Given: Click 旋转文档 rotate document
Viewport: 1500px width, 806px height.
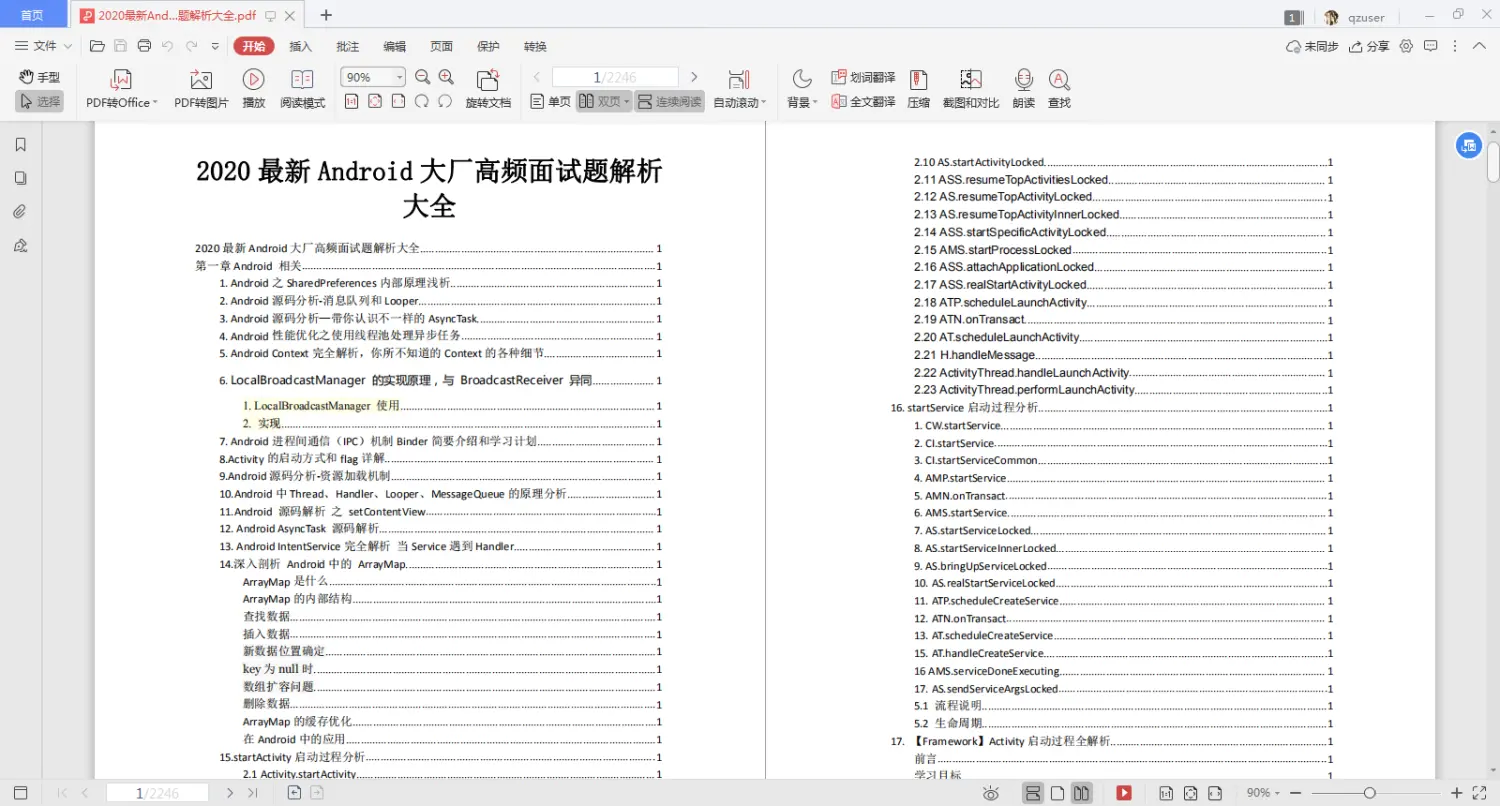Looking at the screenshot, I should [488, 89].
